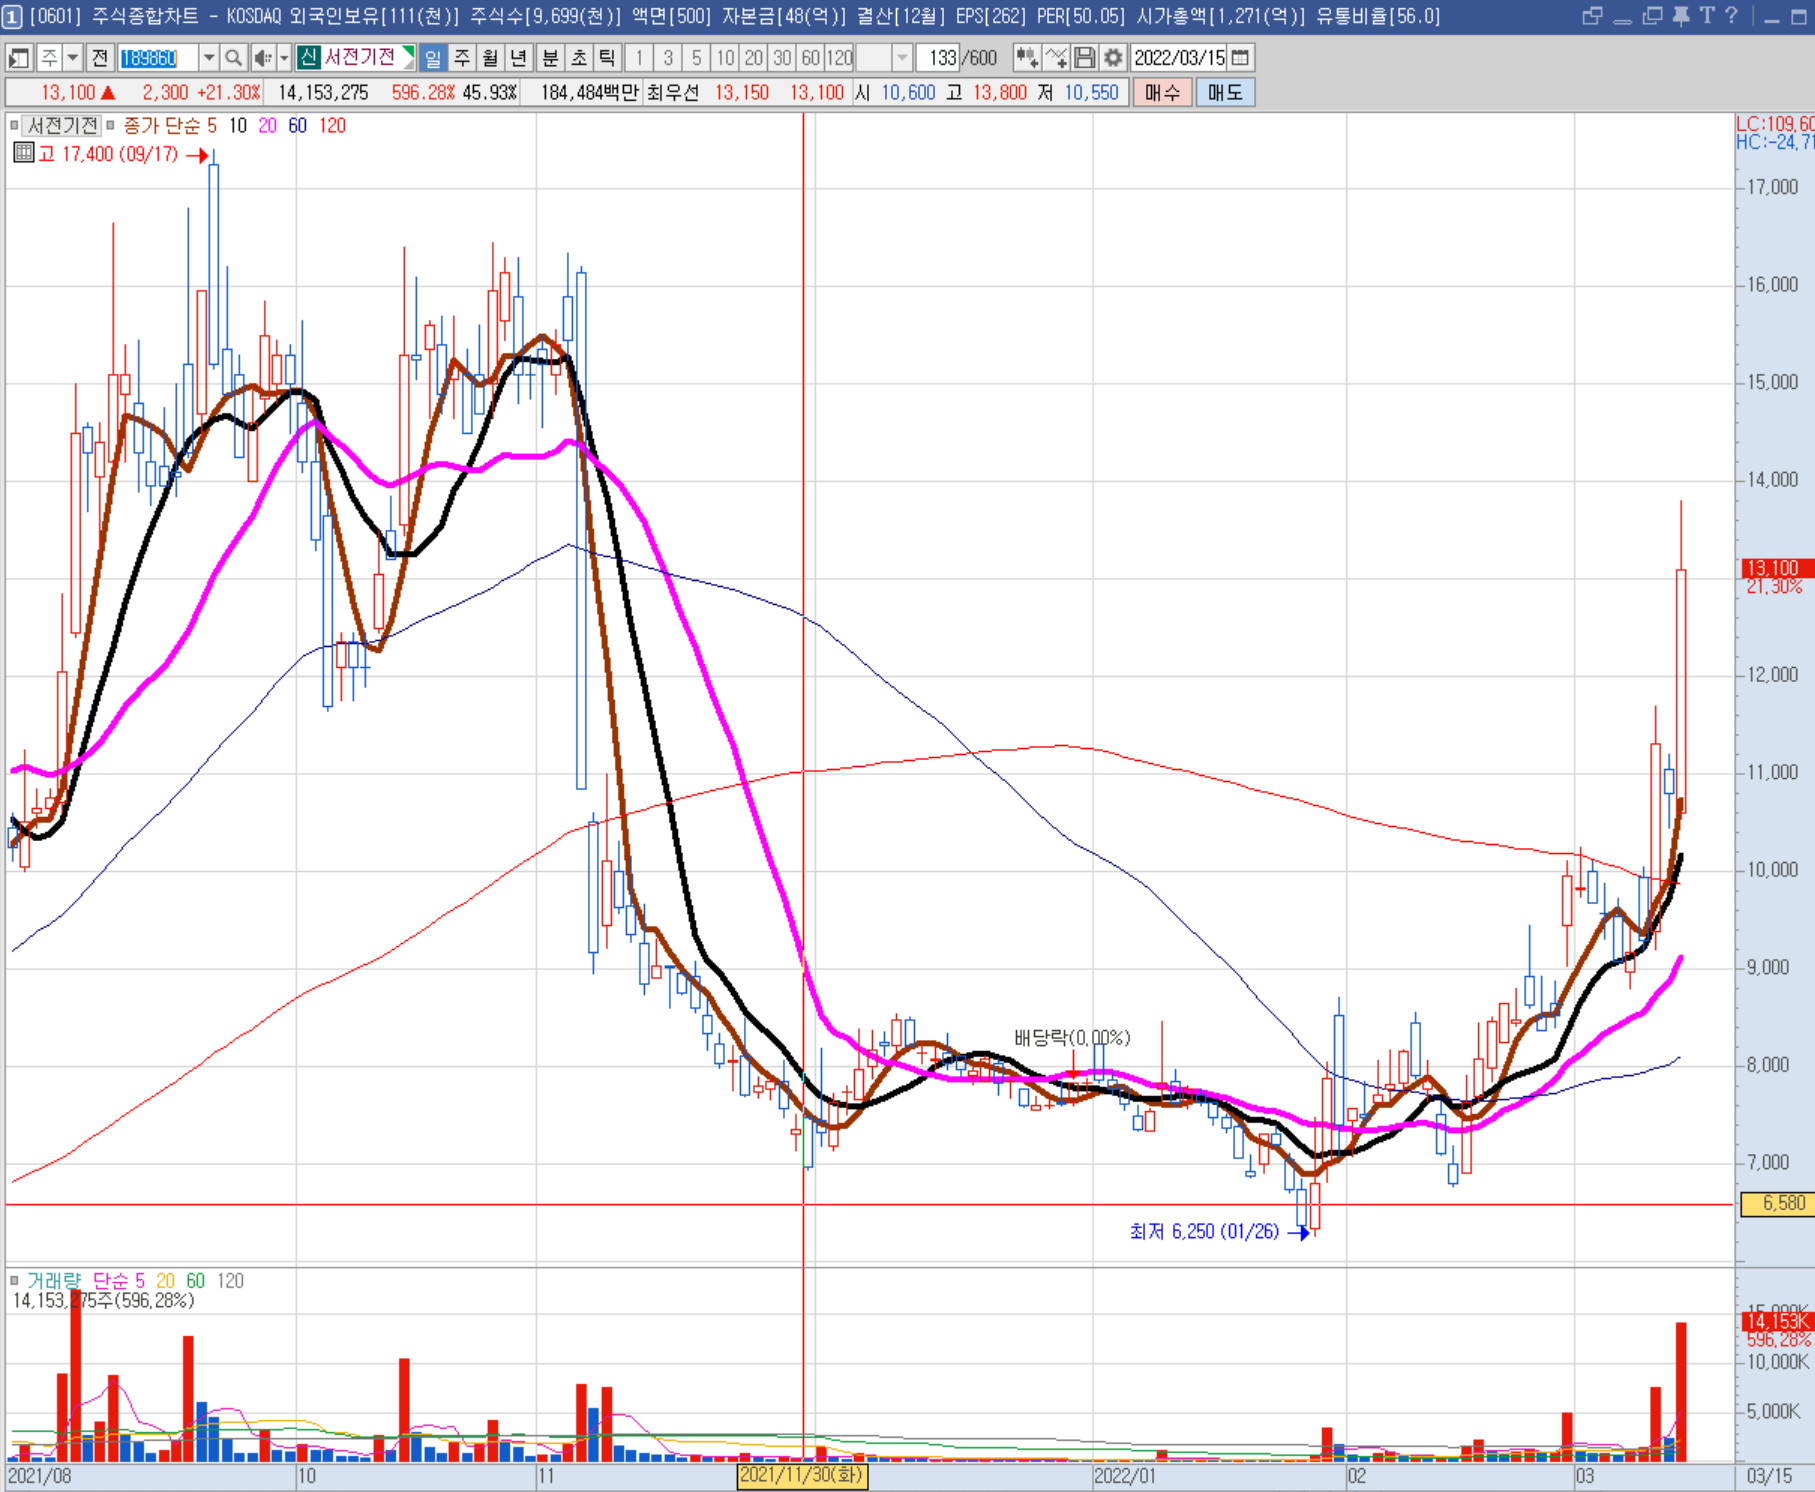This screenshot has height=1492, width=1815.
Task: Select the 1 interval button
Action: [640, 58]
